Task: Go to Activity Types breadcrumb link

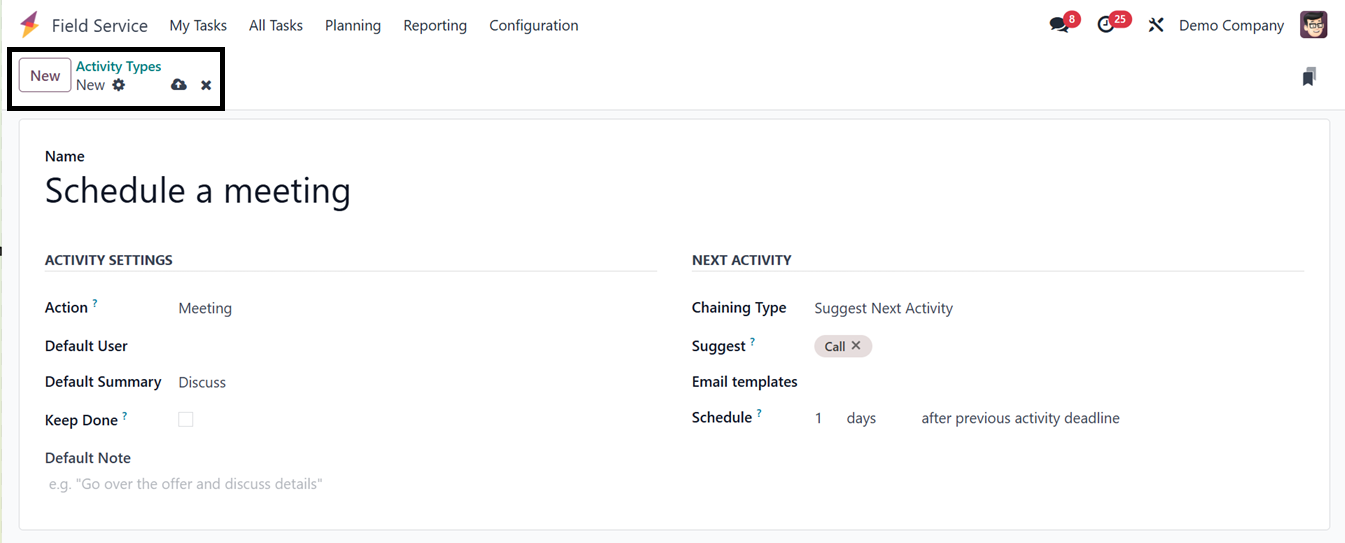Action: [119, 67]
